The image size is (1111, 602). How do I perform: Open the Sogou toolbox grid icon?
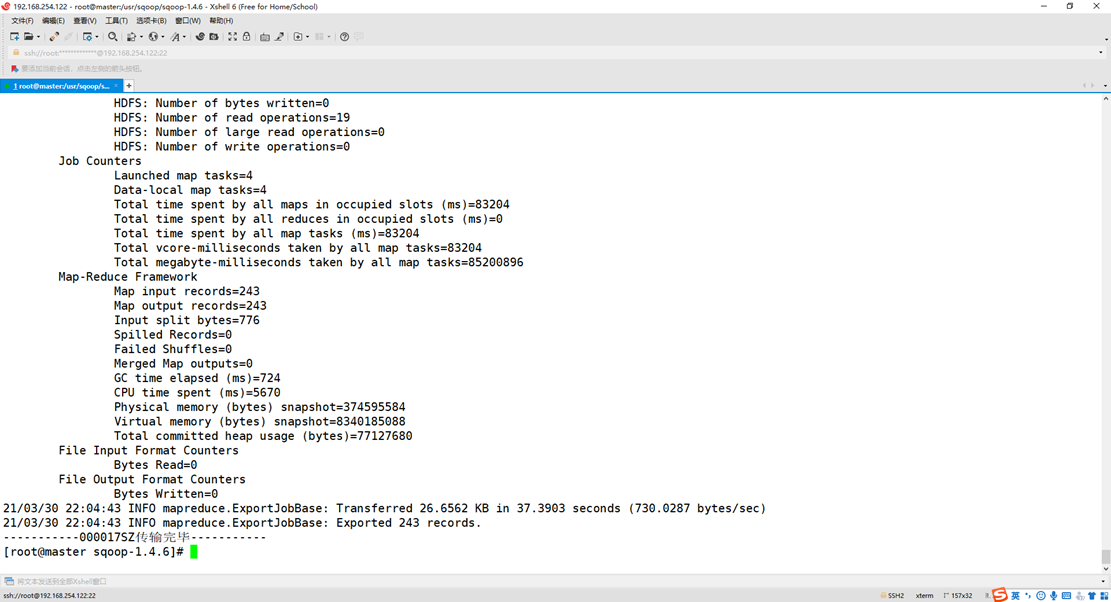[x=1104, y=596]
